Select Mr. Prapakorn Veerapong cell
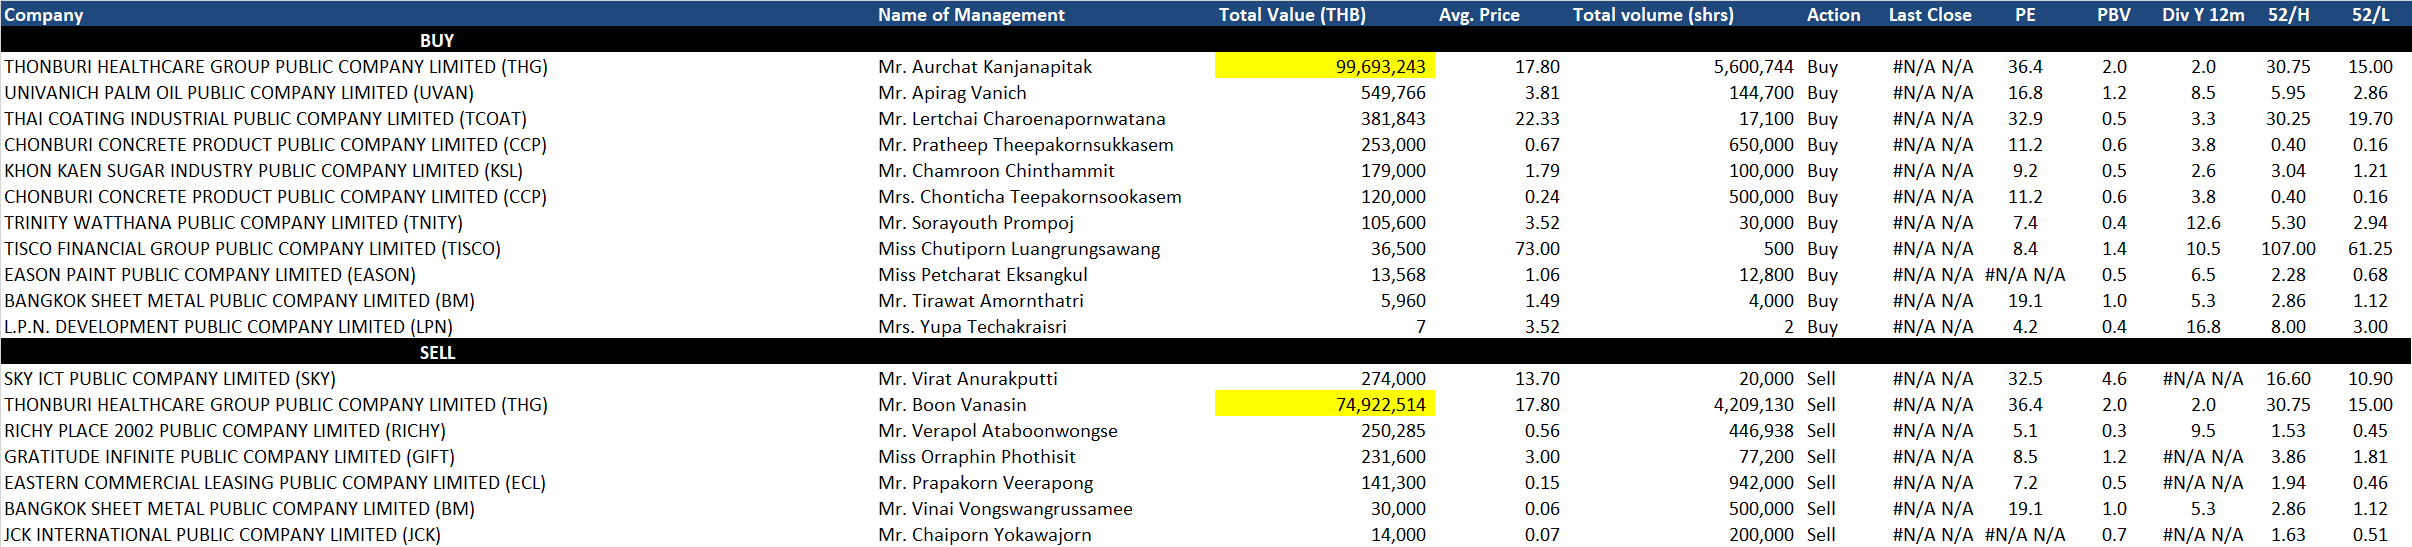The image size is (2412, 547). [x=986, y=483]
